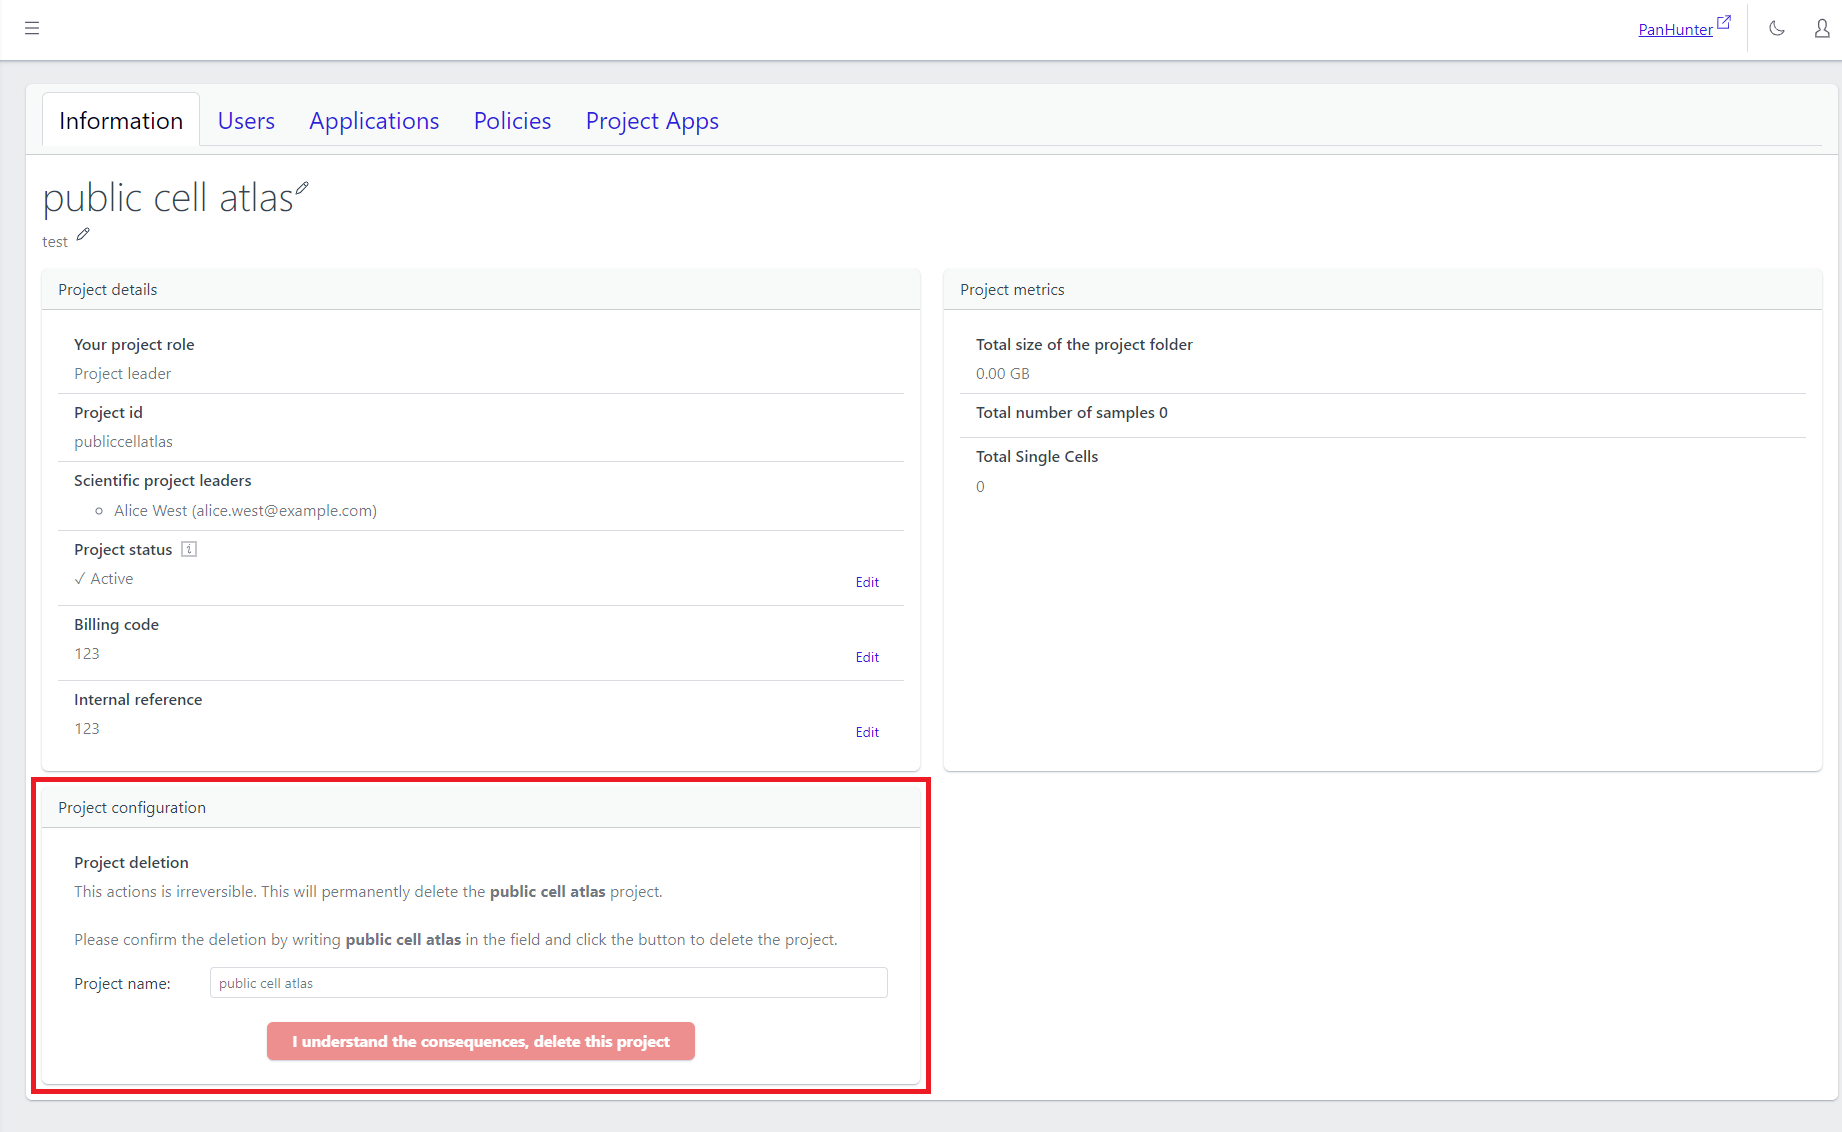Select the Project Apps tab
1842x1132 pixels.
coord(652,121)
